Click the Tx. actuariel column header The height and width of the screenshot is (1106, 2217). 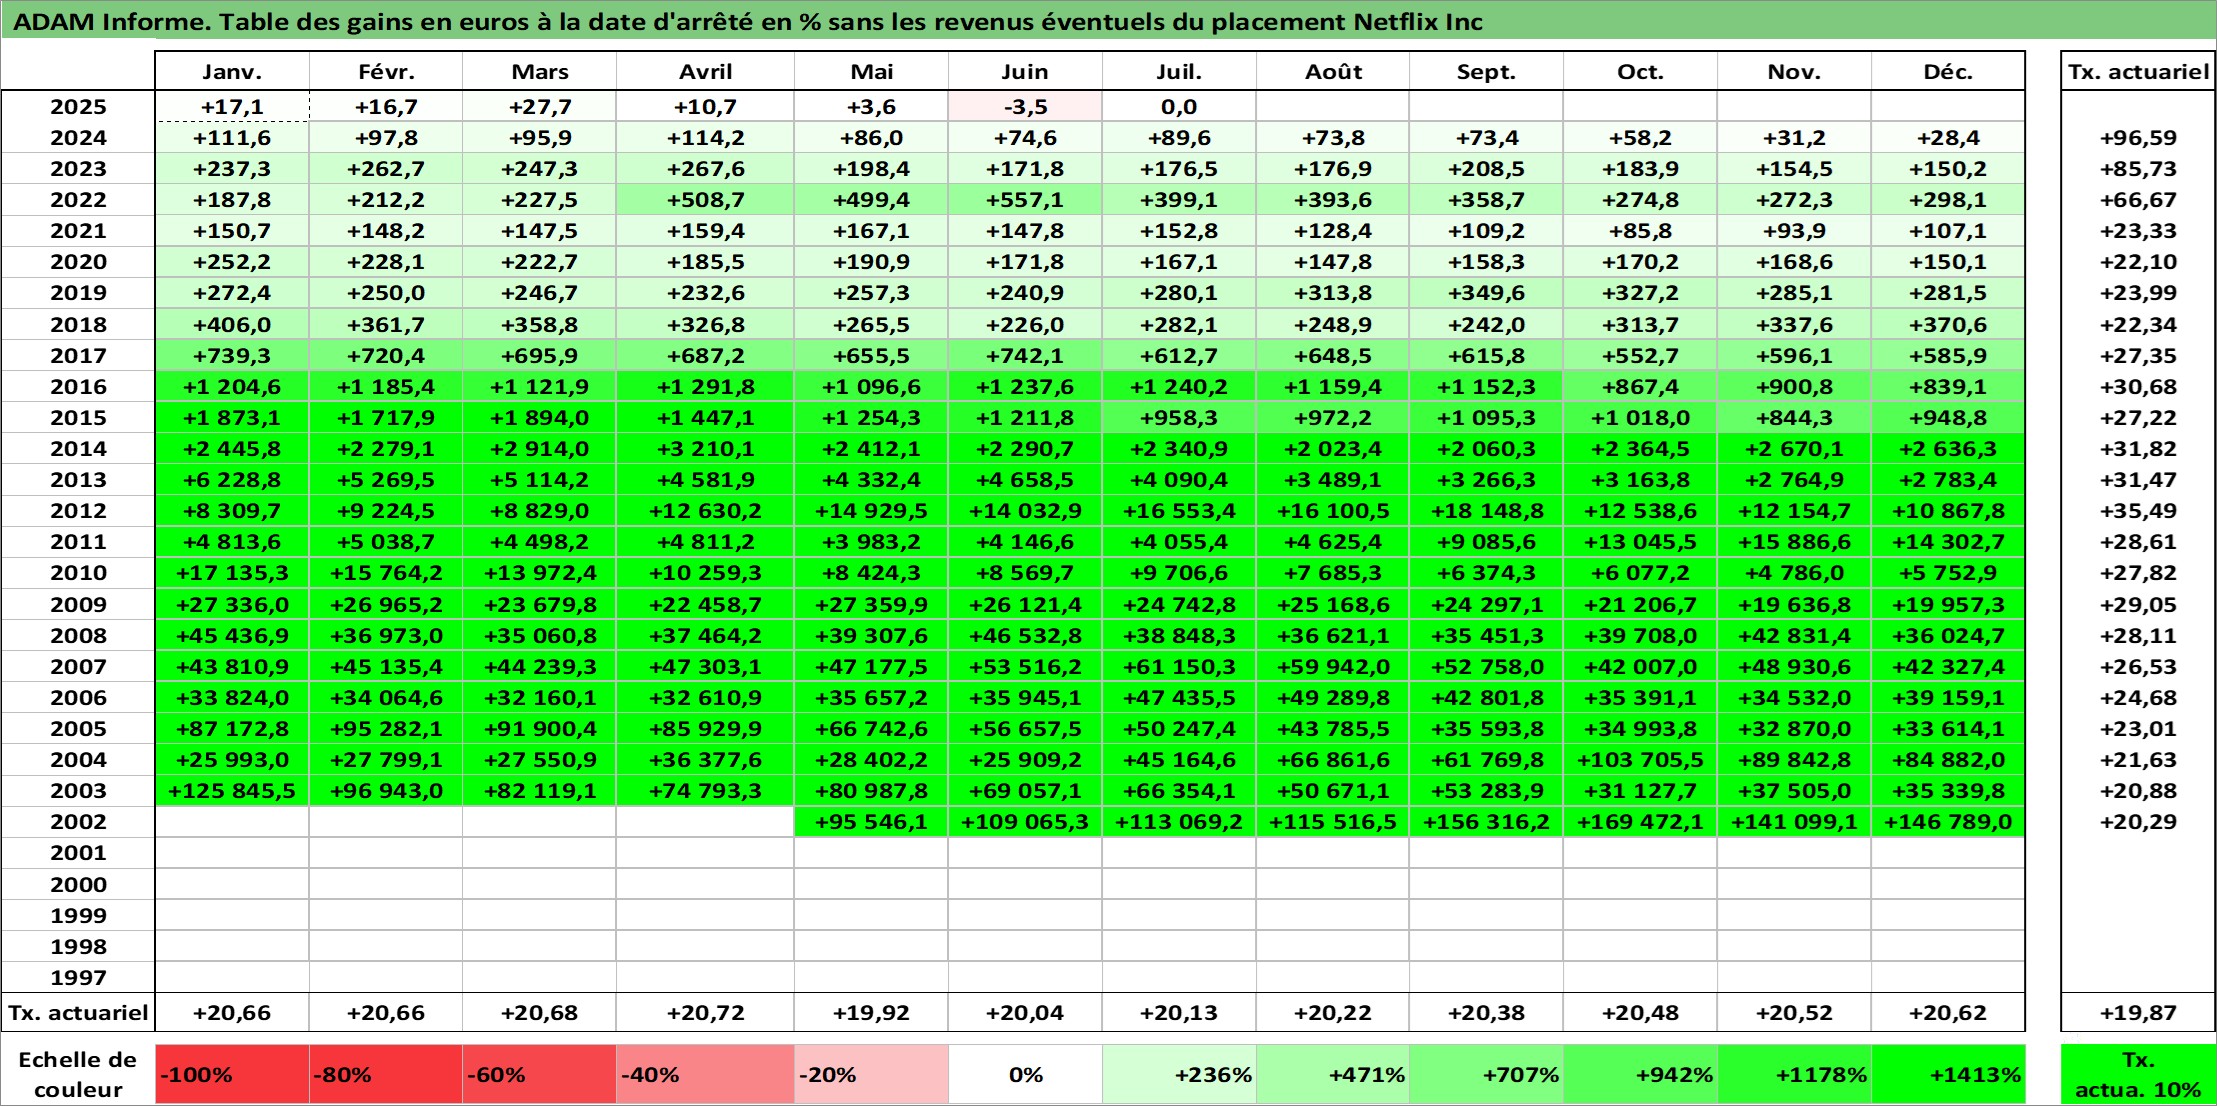point(2138,71)
